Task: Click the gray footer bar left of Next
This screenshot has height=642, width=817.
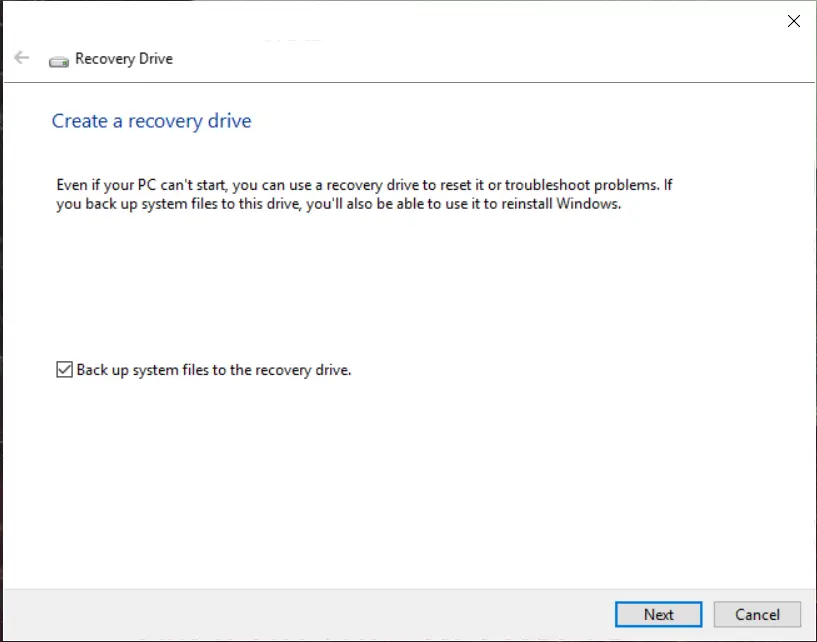Action: click(307, 615)
